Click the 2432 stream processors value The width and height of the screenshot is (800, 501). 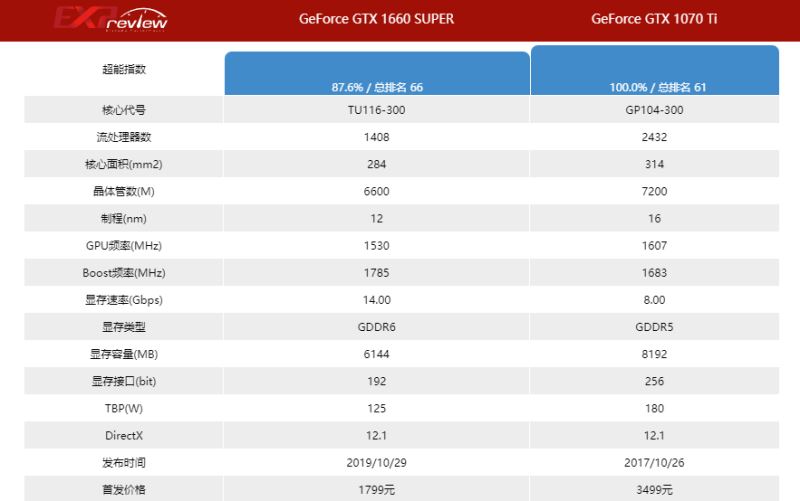[x=656, y=137]
